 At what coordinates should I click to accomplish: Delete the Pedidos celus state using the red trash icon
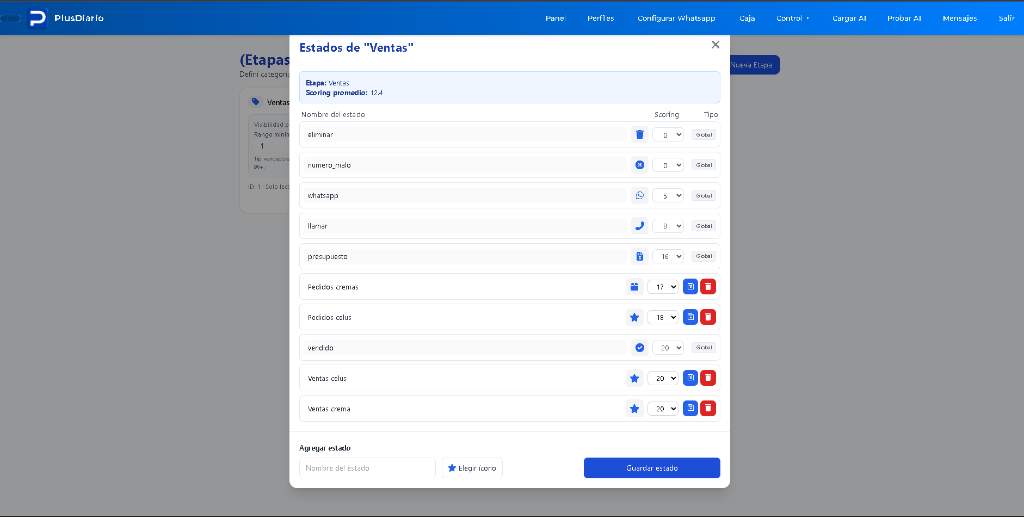click(708, 317)
